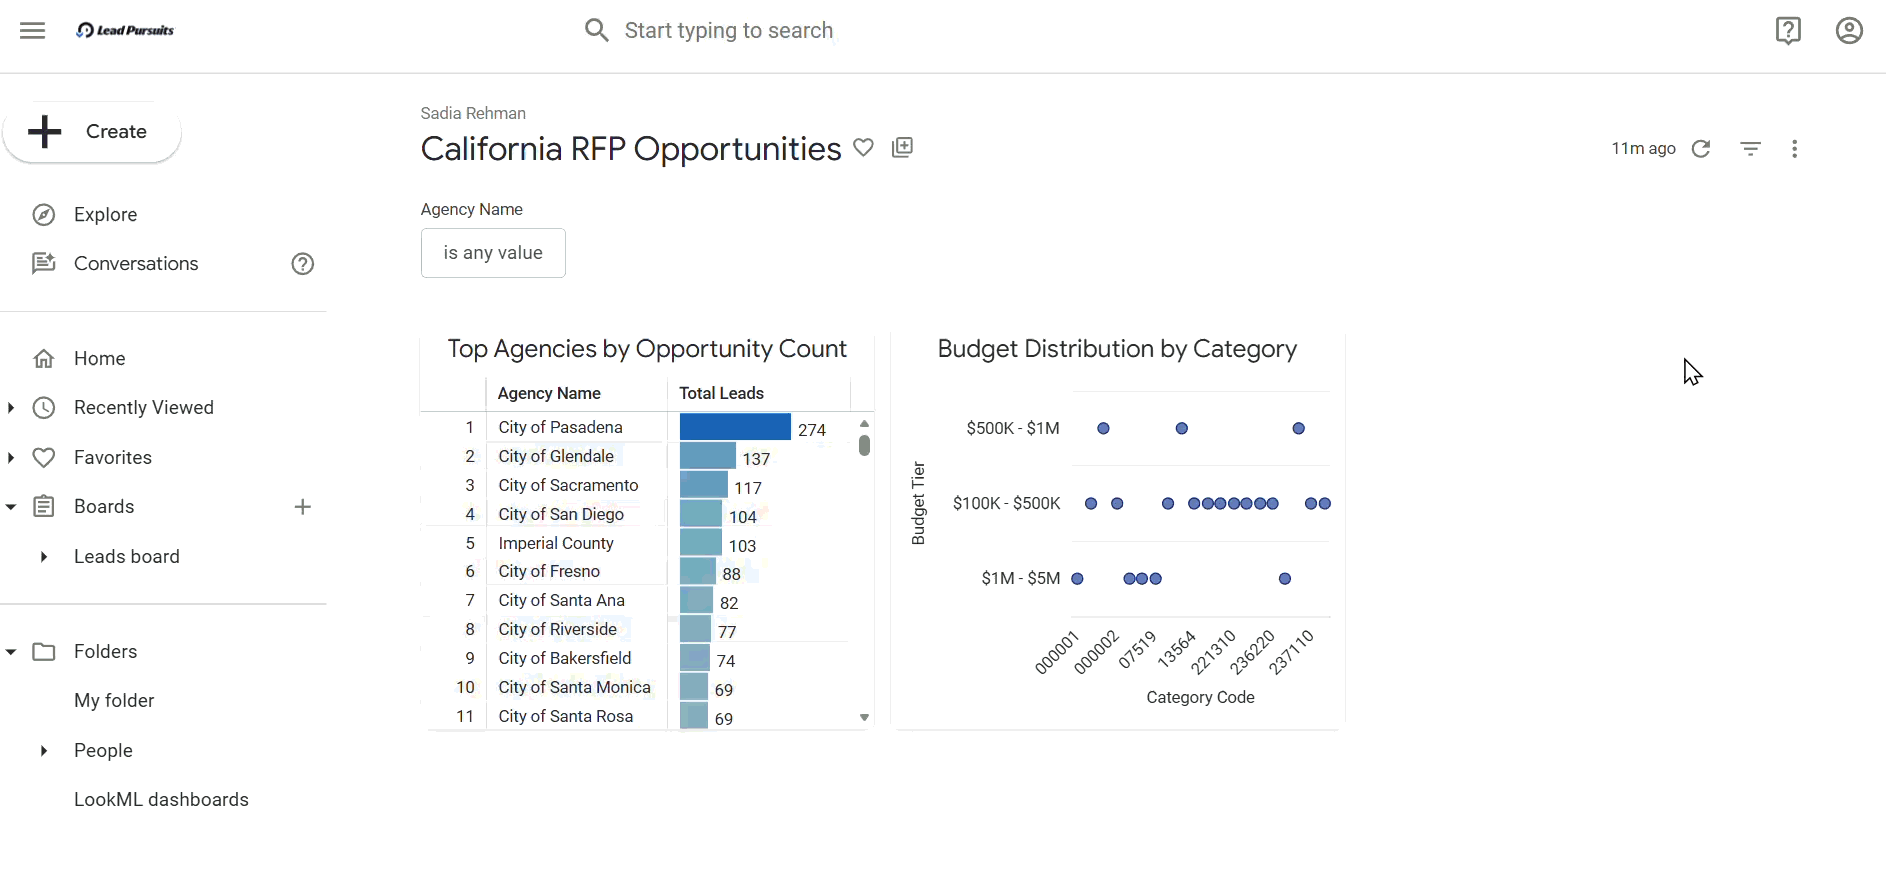The height and width of the screenshot is (886, 1886).
Task: Open the user account icon
Action: 1849,30
